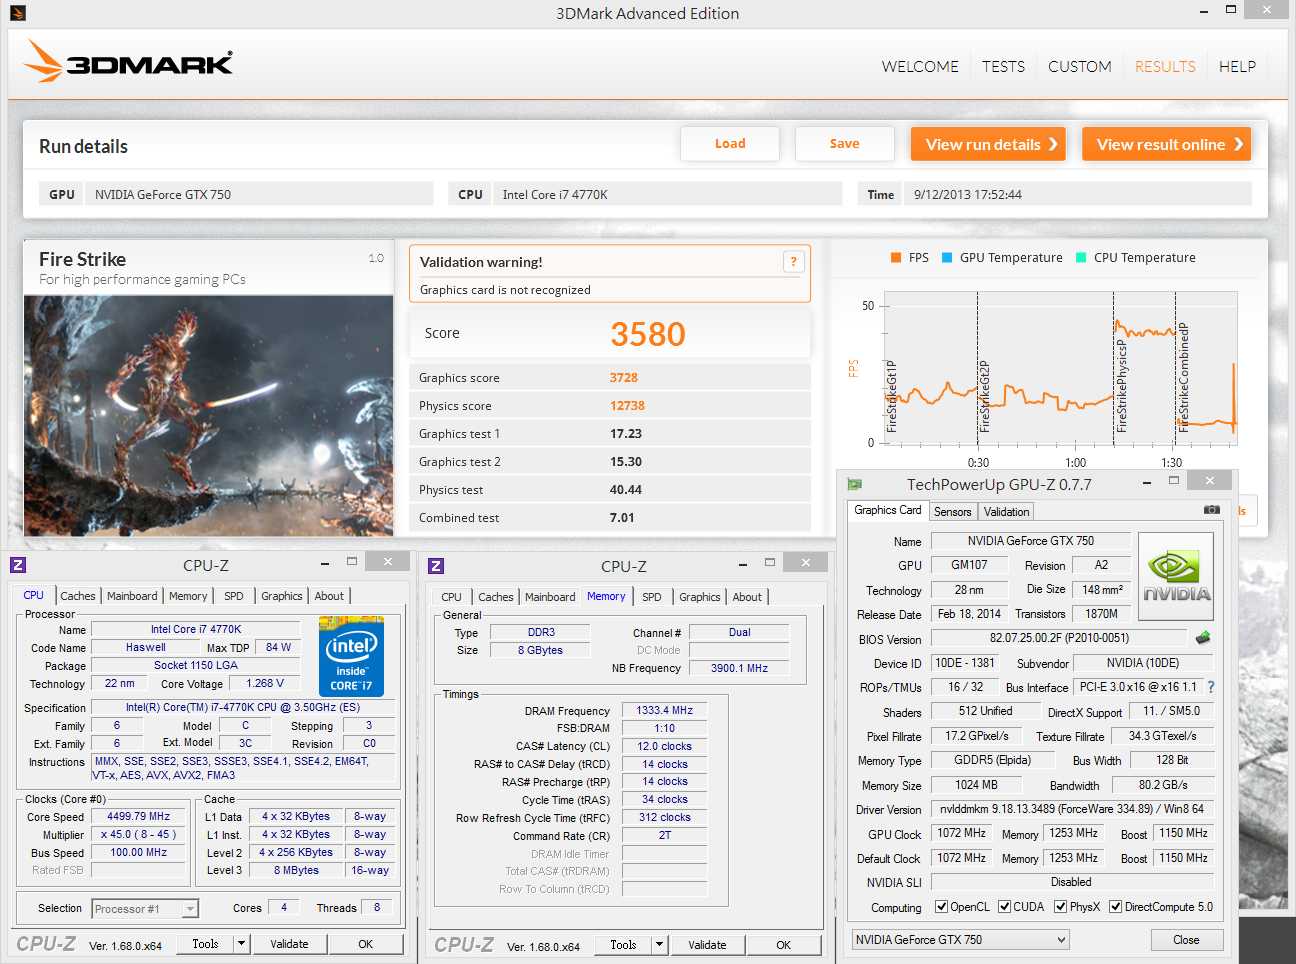Click the validation warning help icon
The height and width of the screenshot is (964, 1296).
coord(793,262)
